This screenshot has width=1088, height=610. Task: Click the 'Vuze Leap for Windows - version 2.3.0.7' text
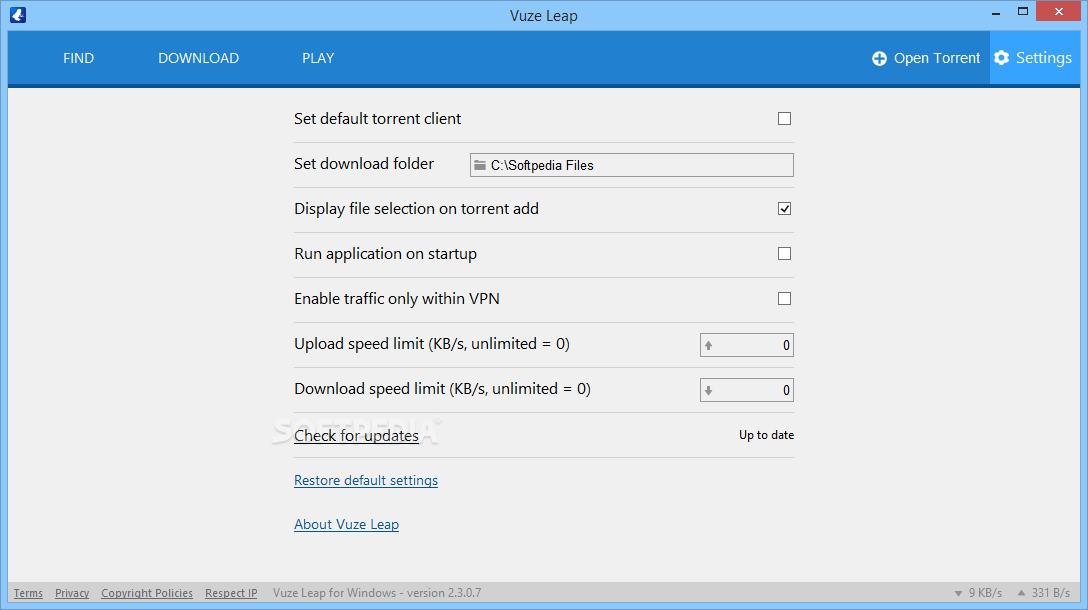pos(377,593)
